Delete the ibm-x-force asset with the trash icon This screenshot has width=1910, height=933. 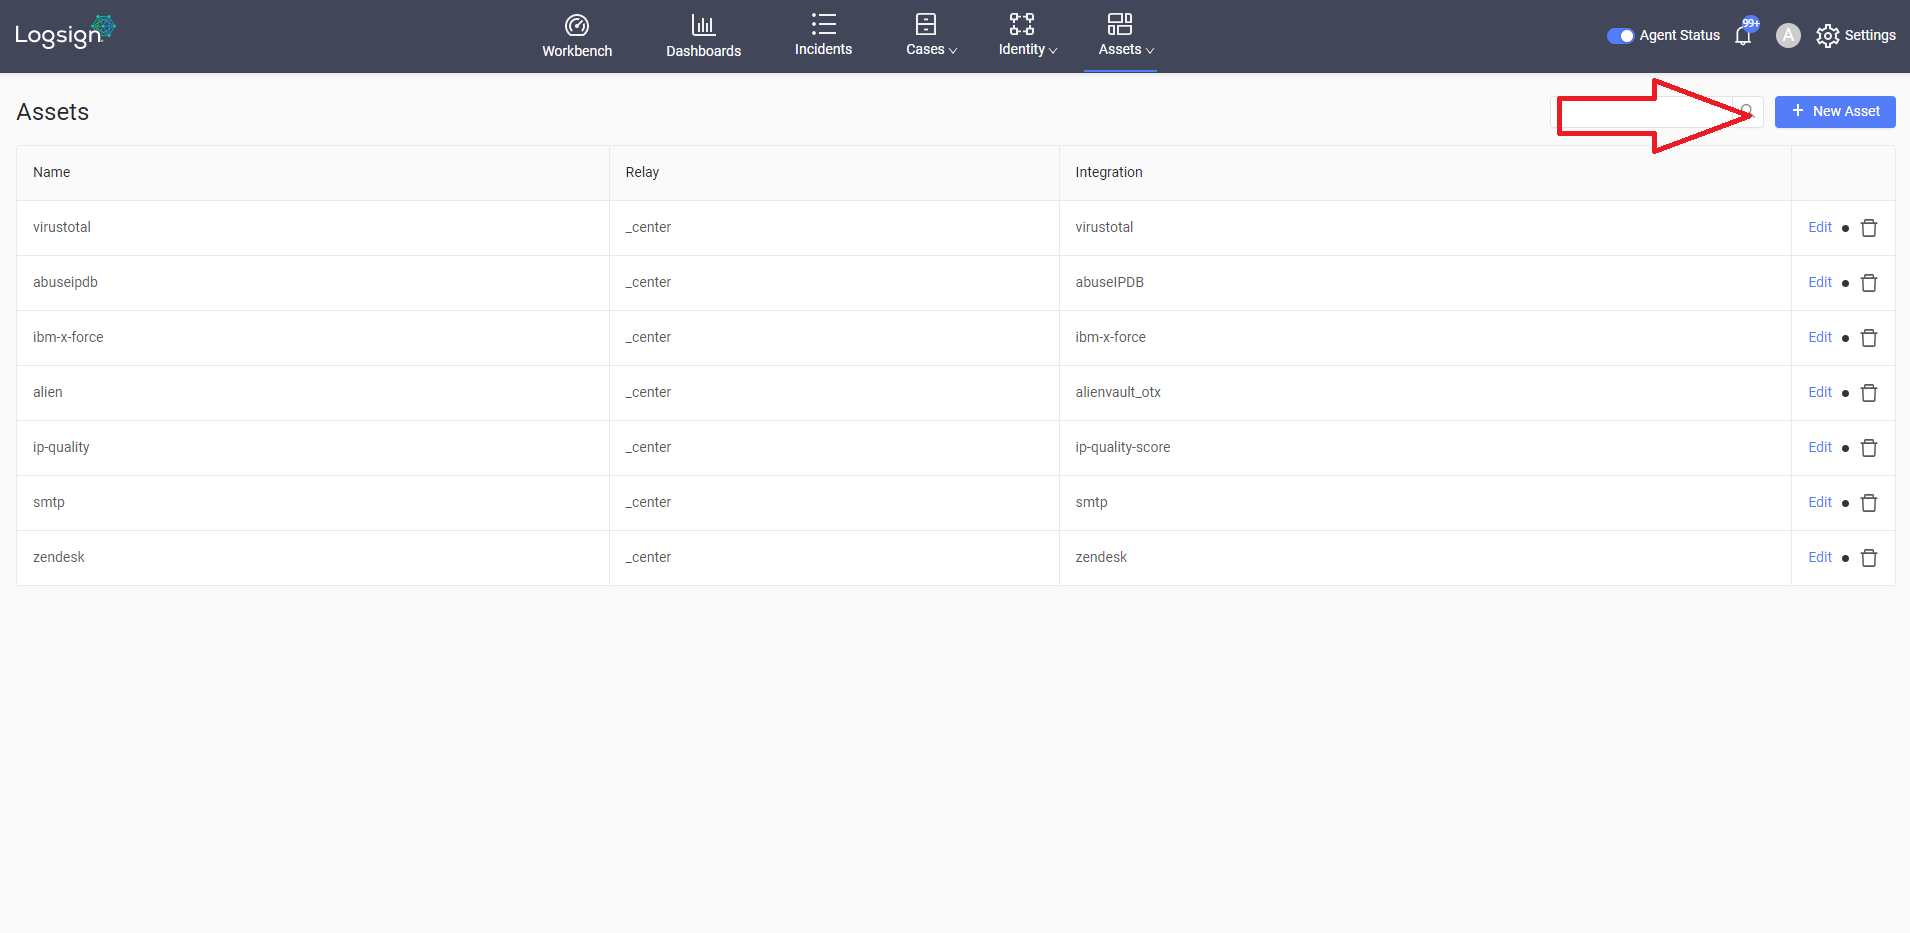[x=1869, y=338]
